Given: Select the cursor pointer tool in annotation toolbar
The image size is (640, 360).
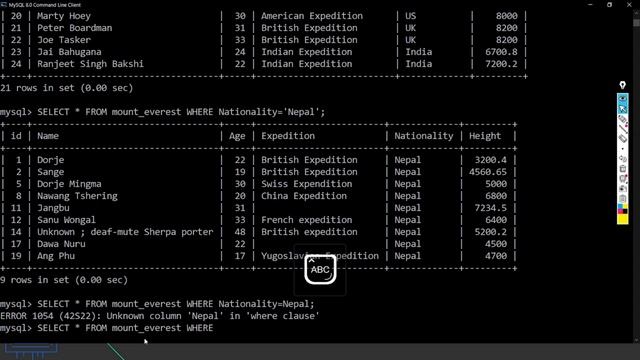Looking at the screenshot, I should tap(622, 109).
